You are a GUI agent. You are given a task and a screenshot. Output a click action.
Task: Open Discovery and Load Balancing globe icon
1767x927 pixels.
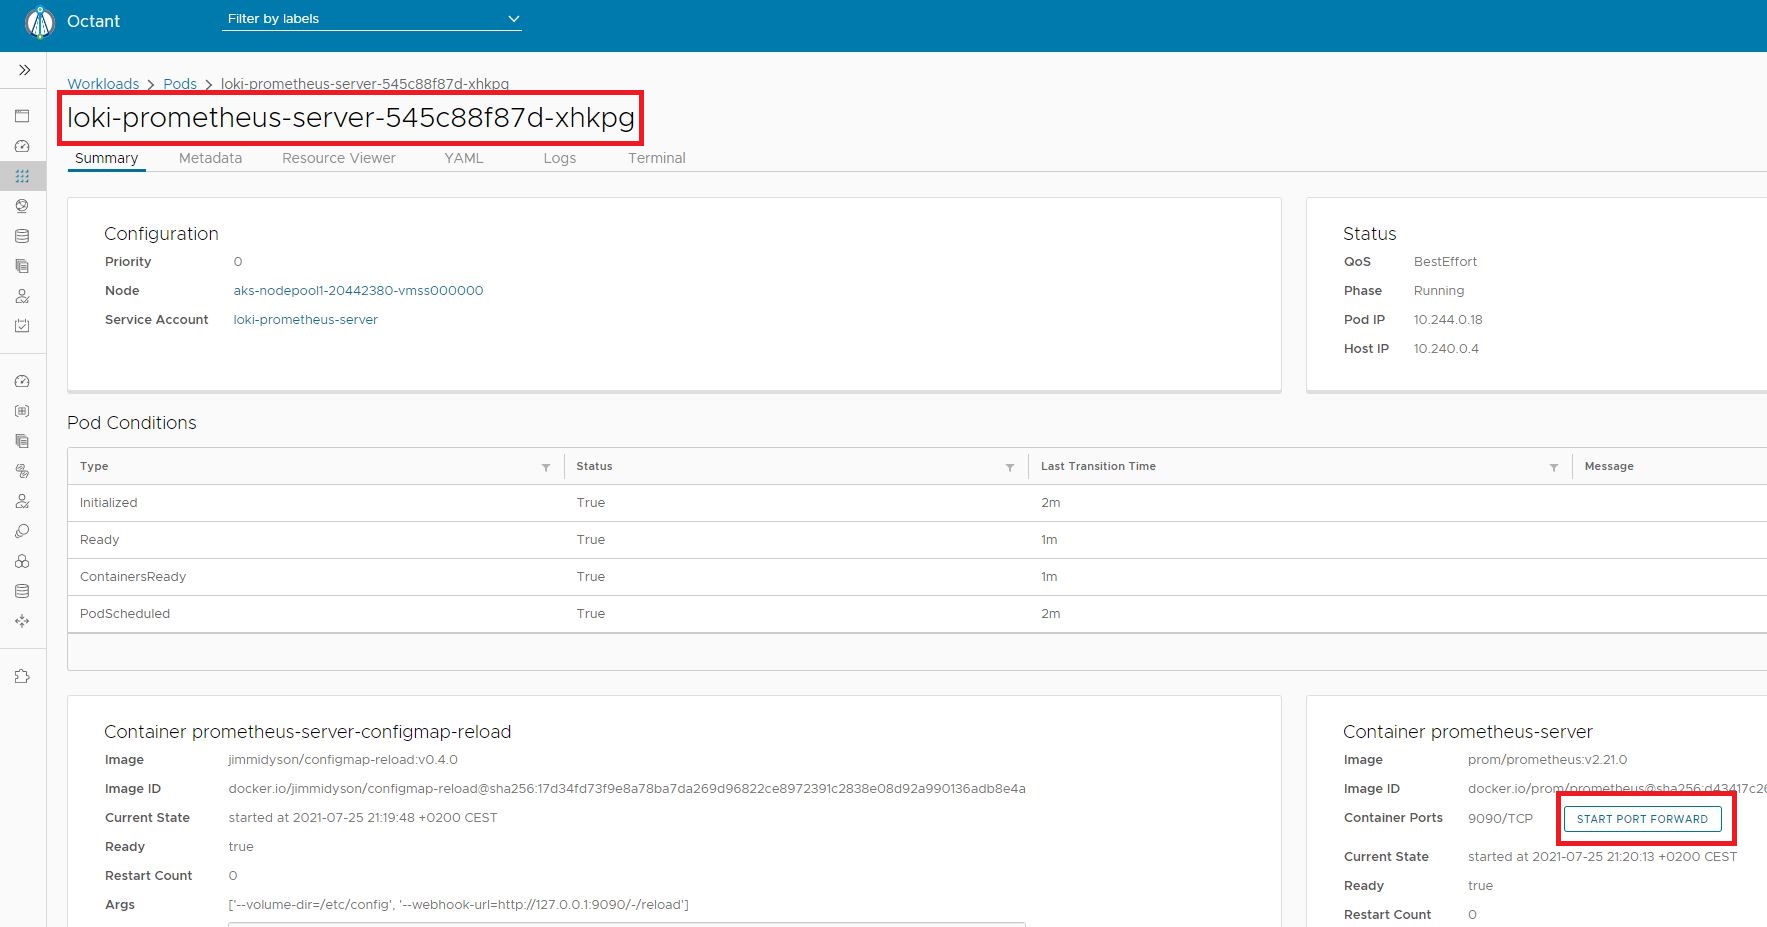(x=22, y=206)
